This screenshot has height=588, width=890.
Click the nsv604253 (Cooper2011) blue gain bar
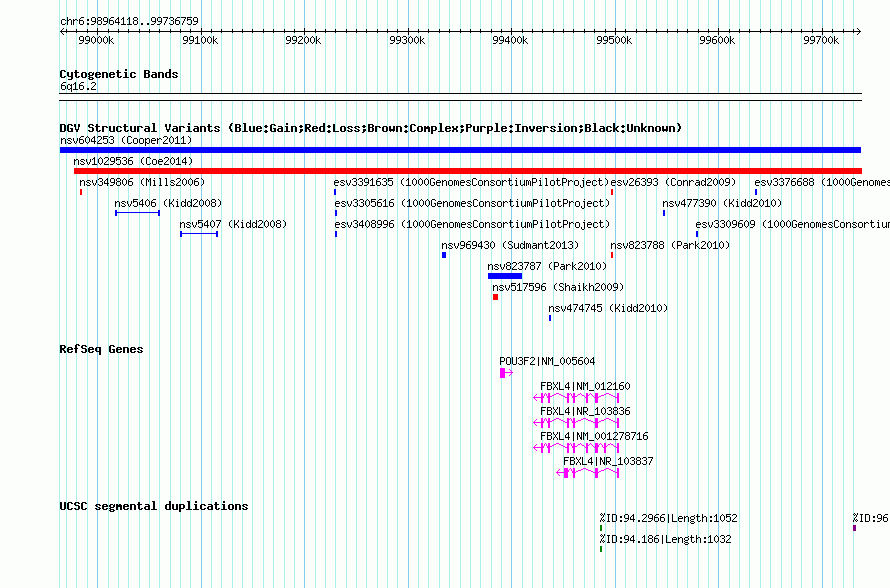[460, 150]
